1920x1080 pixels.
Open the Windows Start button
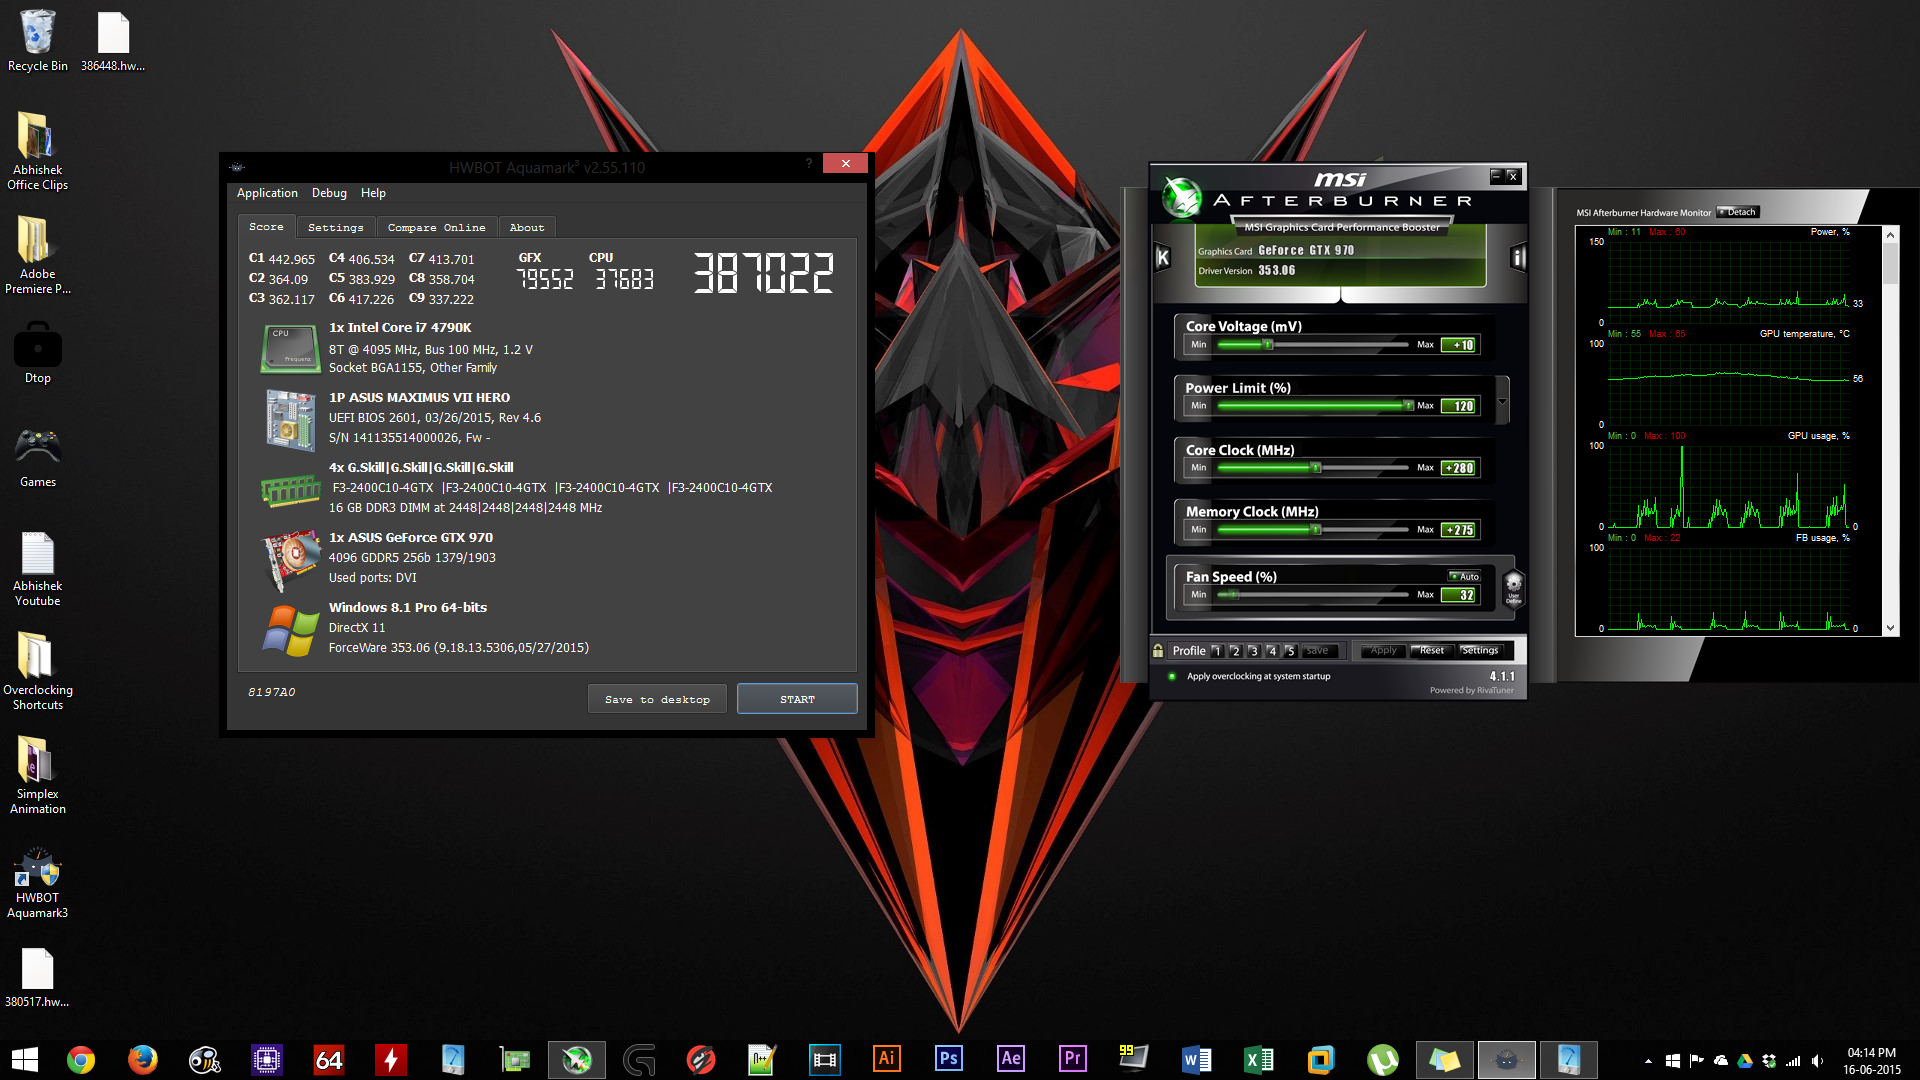pyautogui.click(x=24, y=1059)
